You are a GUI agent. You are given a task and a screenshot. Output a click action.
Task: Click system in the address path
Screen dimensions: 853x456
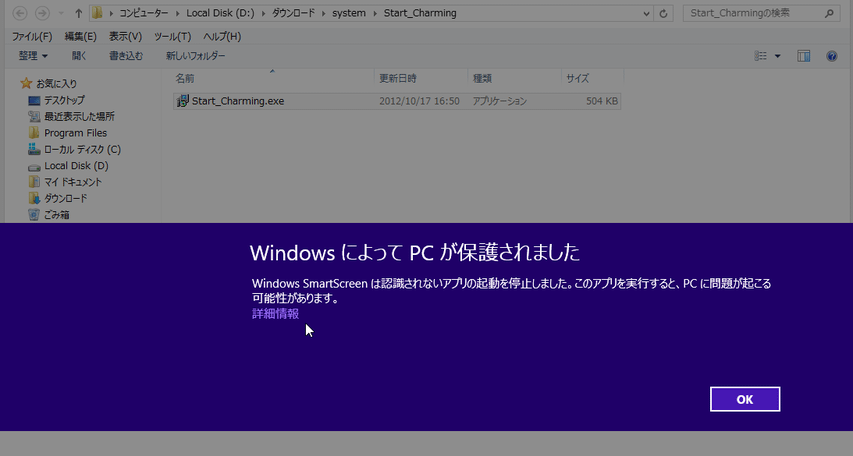point(349,13)
